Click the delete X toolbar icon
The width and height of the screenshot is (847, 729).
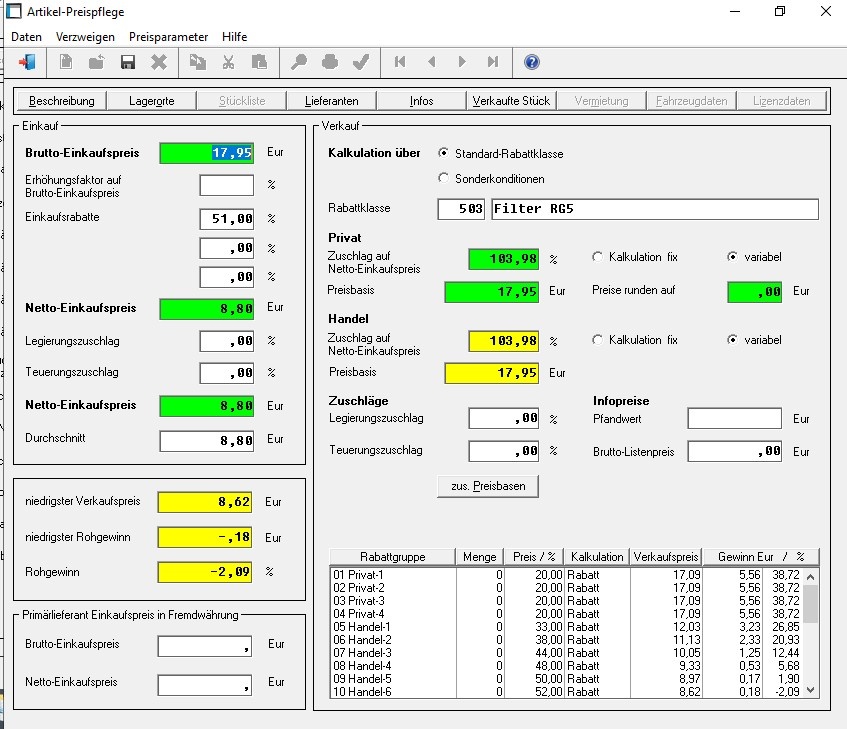click(x=159, y=62)
